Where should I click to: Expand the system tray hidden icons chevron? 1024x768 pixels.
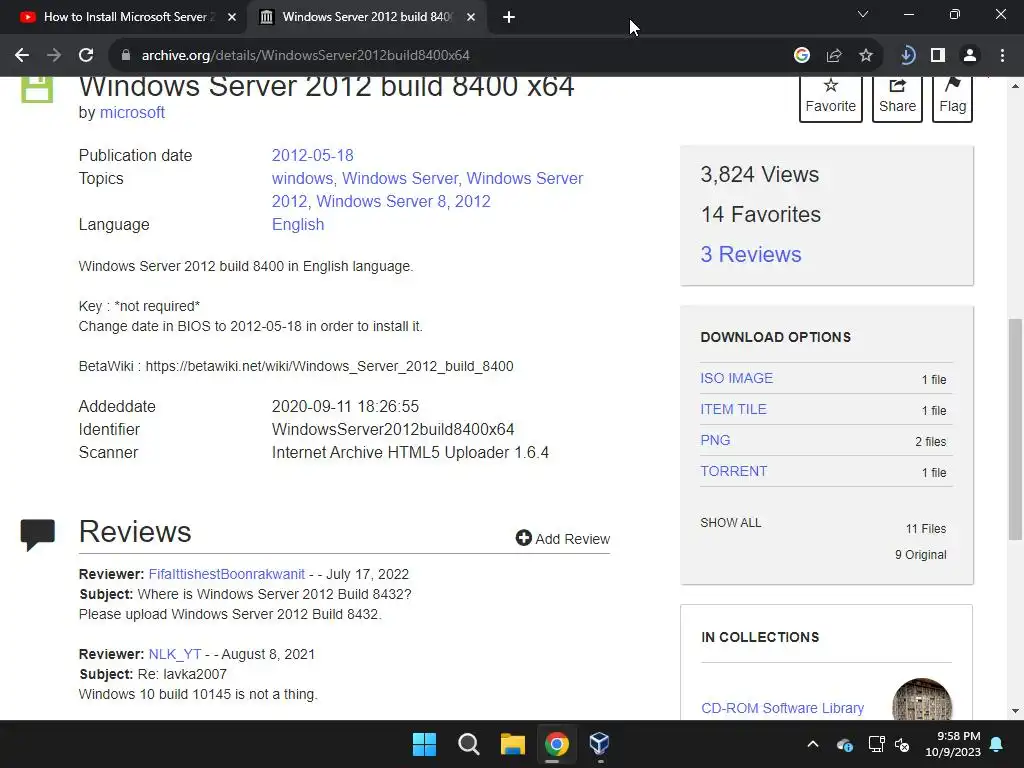pyautogui.click(x=813, y=744)
